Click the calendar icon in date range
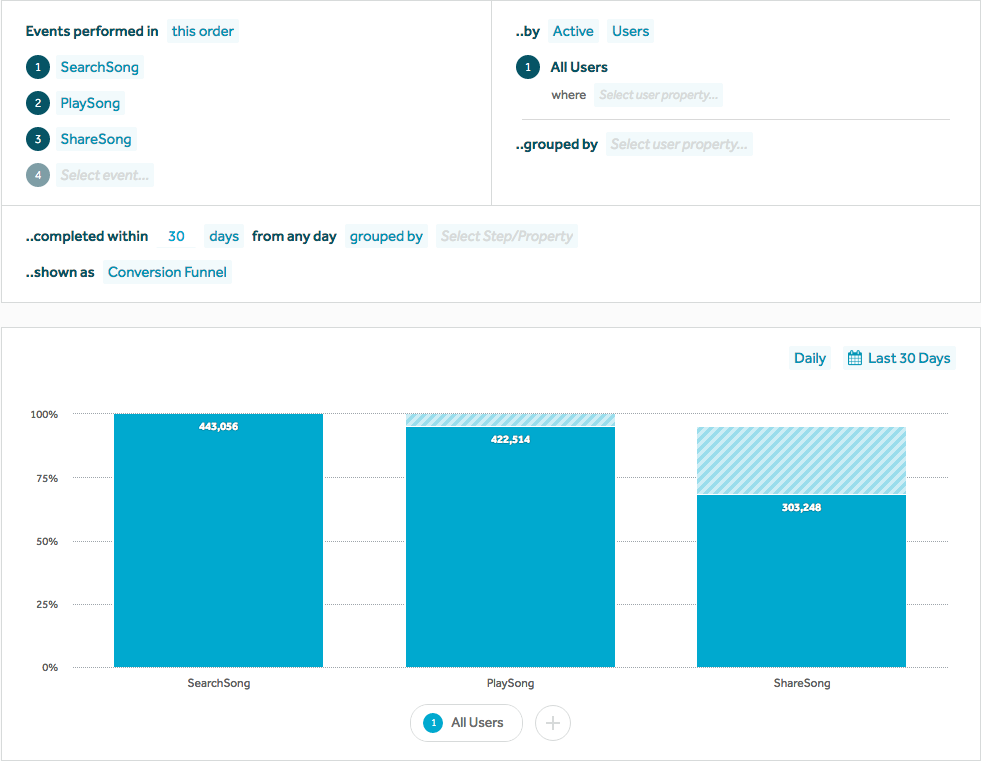The height and width of the screenshot is (761, 981). click(x=855, y=358)
